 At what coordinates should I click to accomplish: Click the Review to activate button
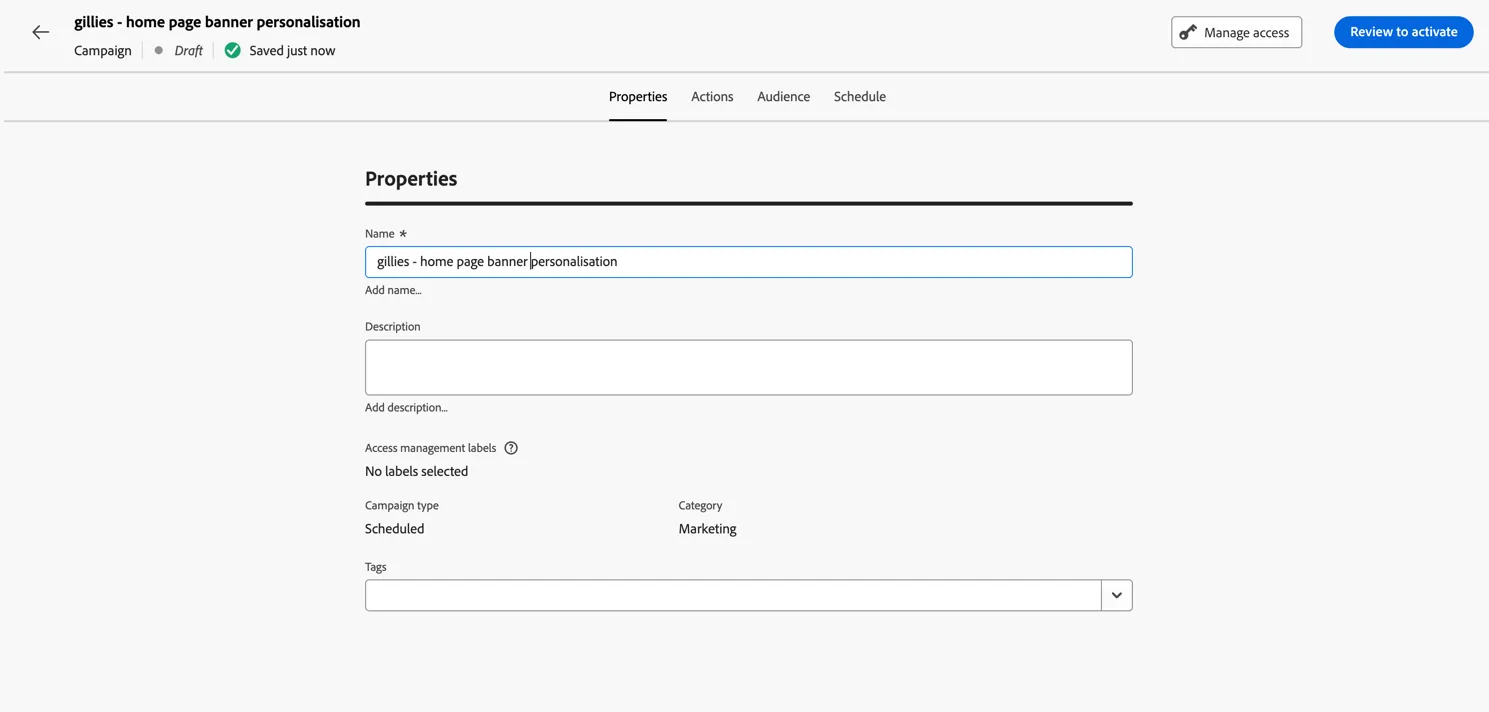coord(1403,32)
